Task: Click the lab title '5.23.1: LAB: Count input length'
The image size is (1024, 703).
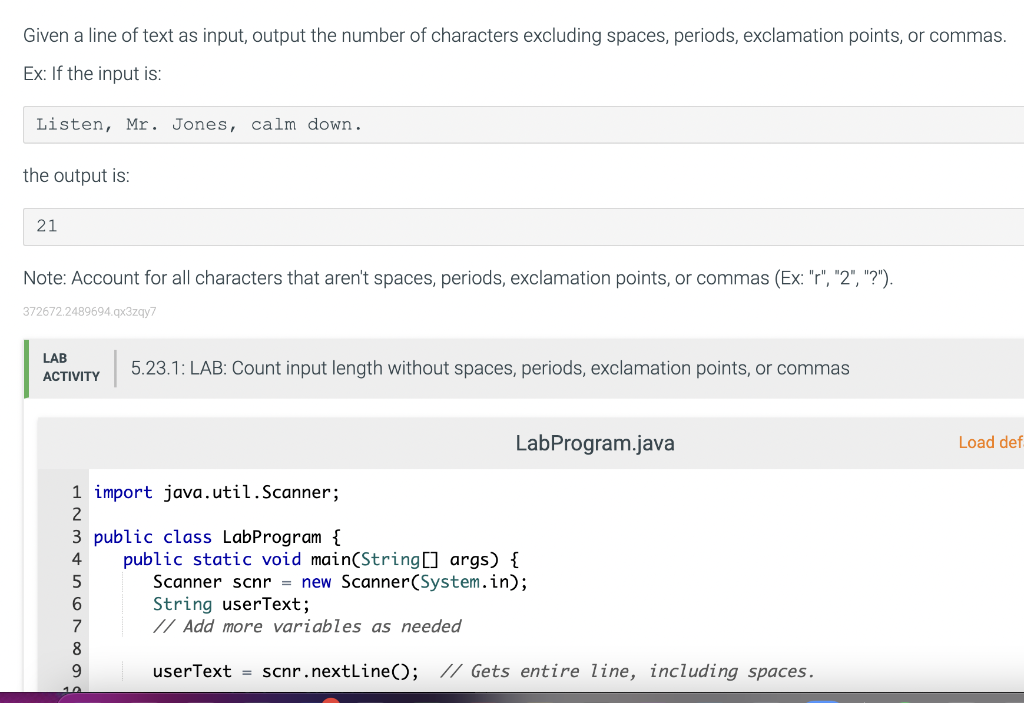Action: click(x=488, y=368)
